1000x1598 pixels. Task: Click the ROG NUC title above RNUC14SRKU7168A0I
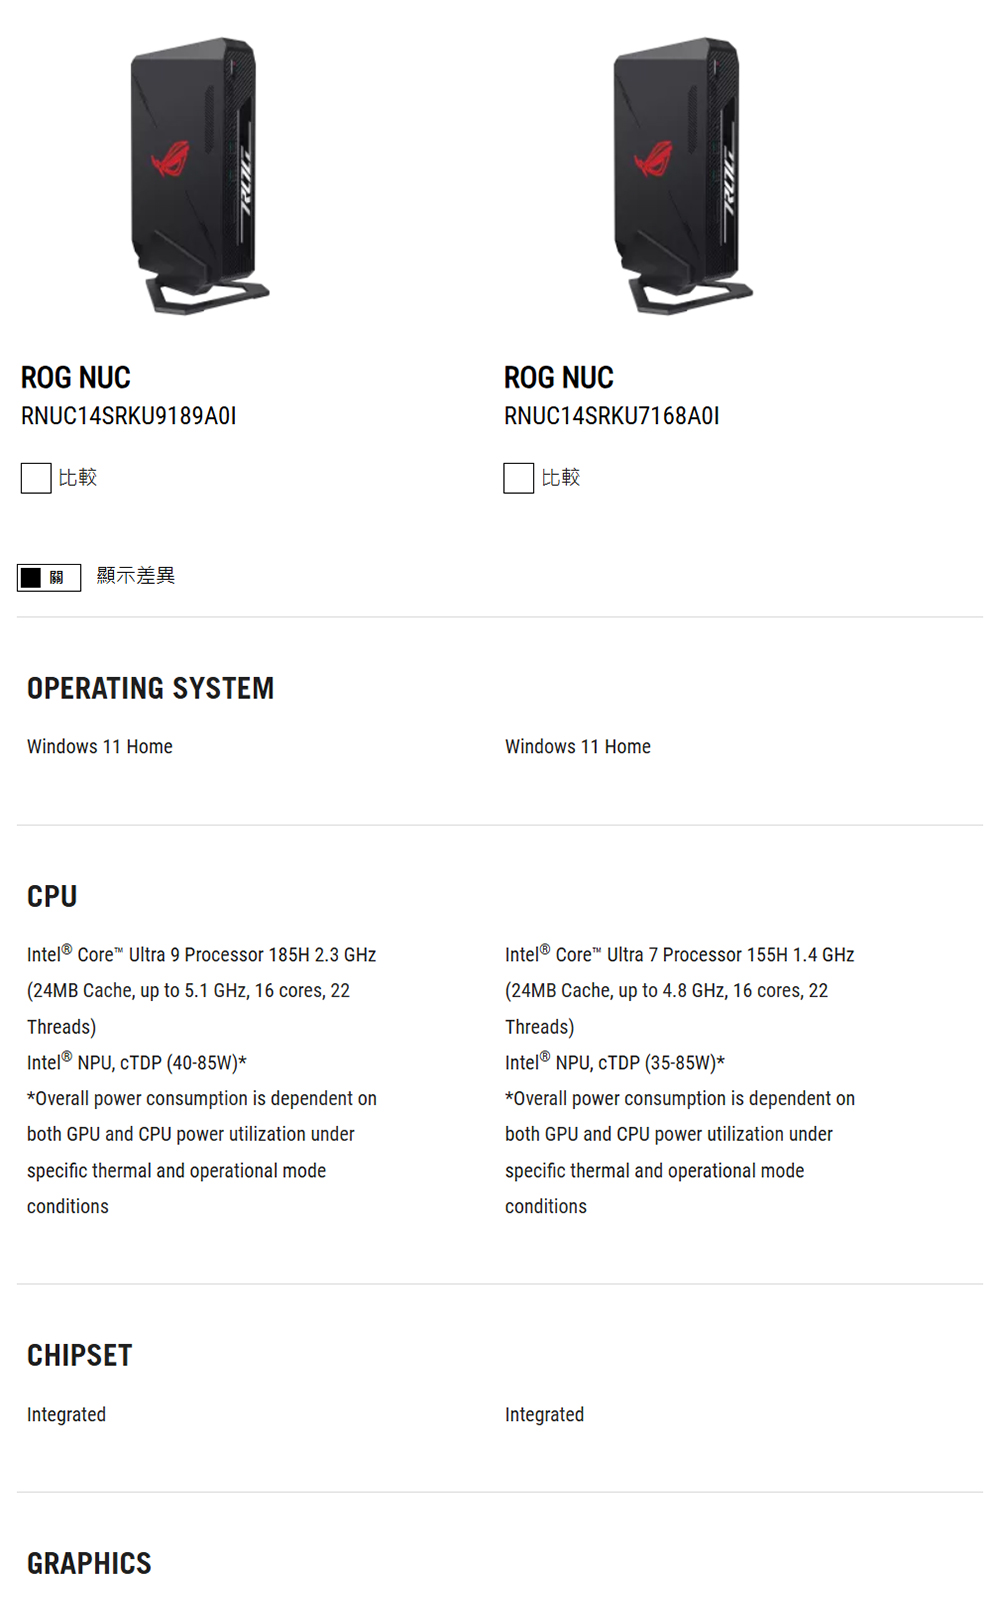point(559,378)
